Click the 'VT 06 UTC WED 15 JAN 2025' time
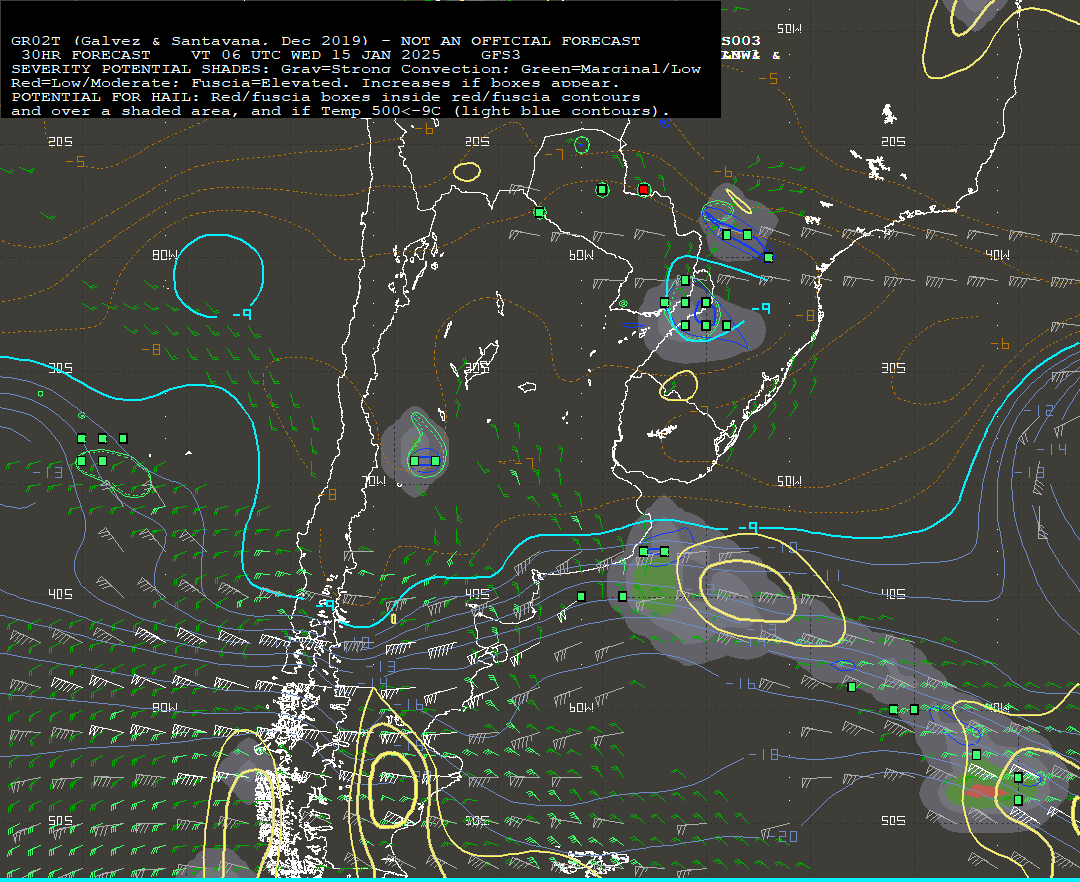 click(315, 55)
